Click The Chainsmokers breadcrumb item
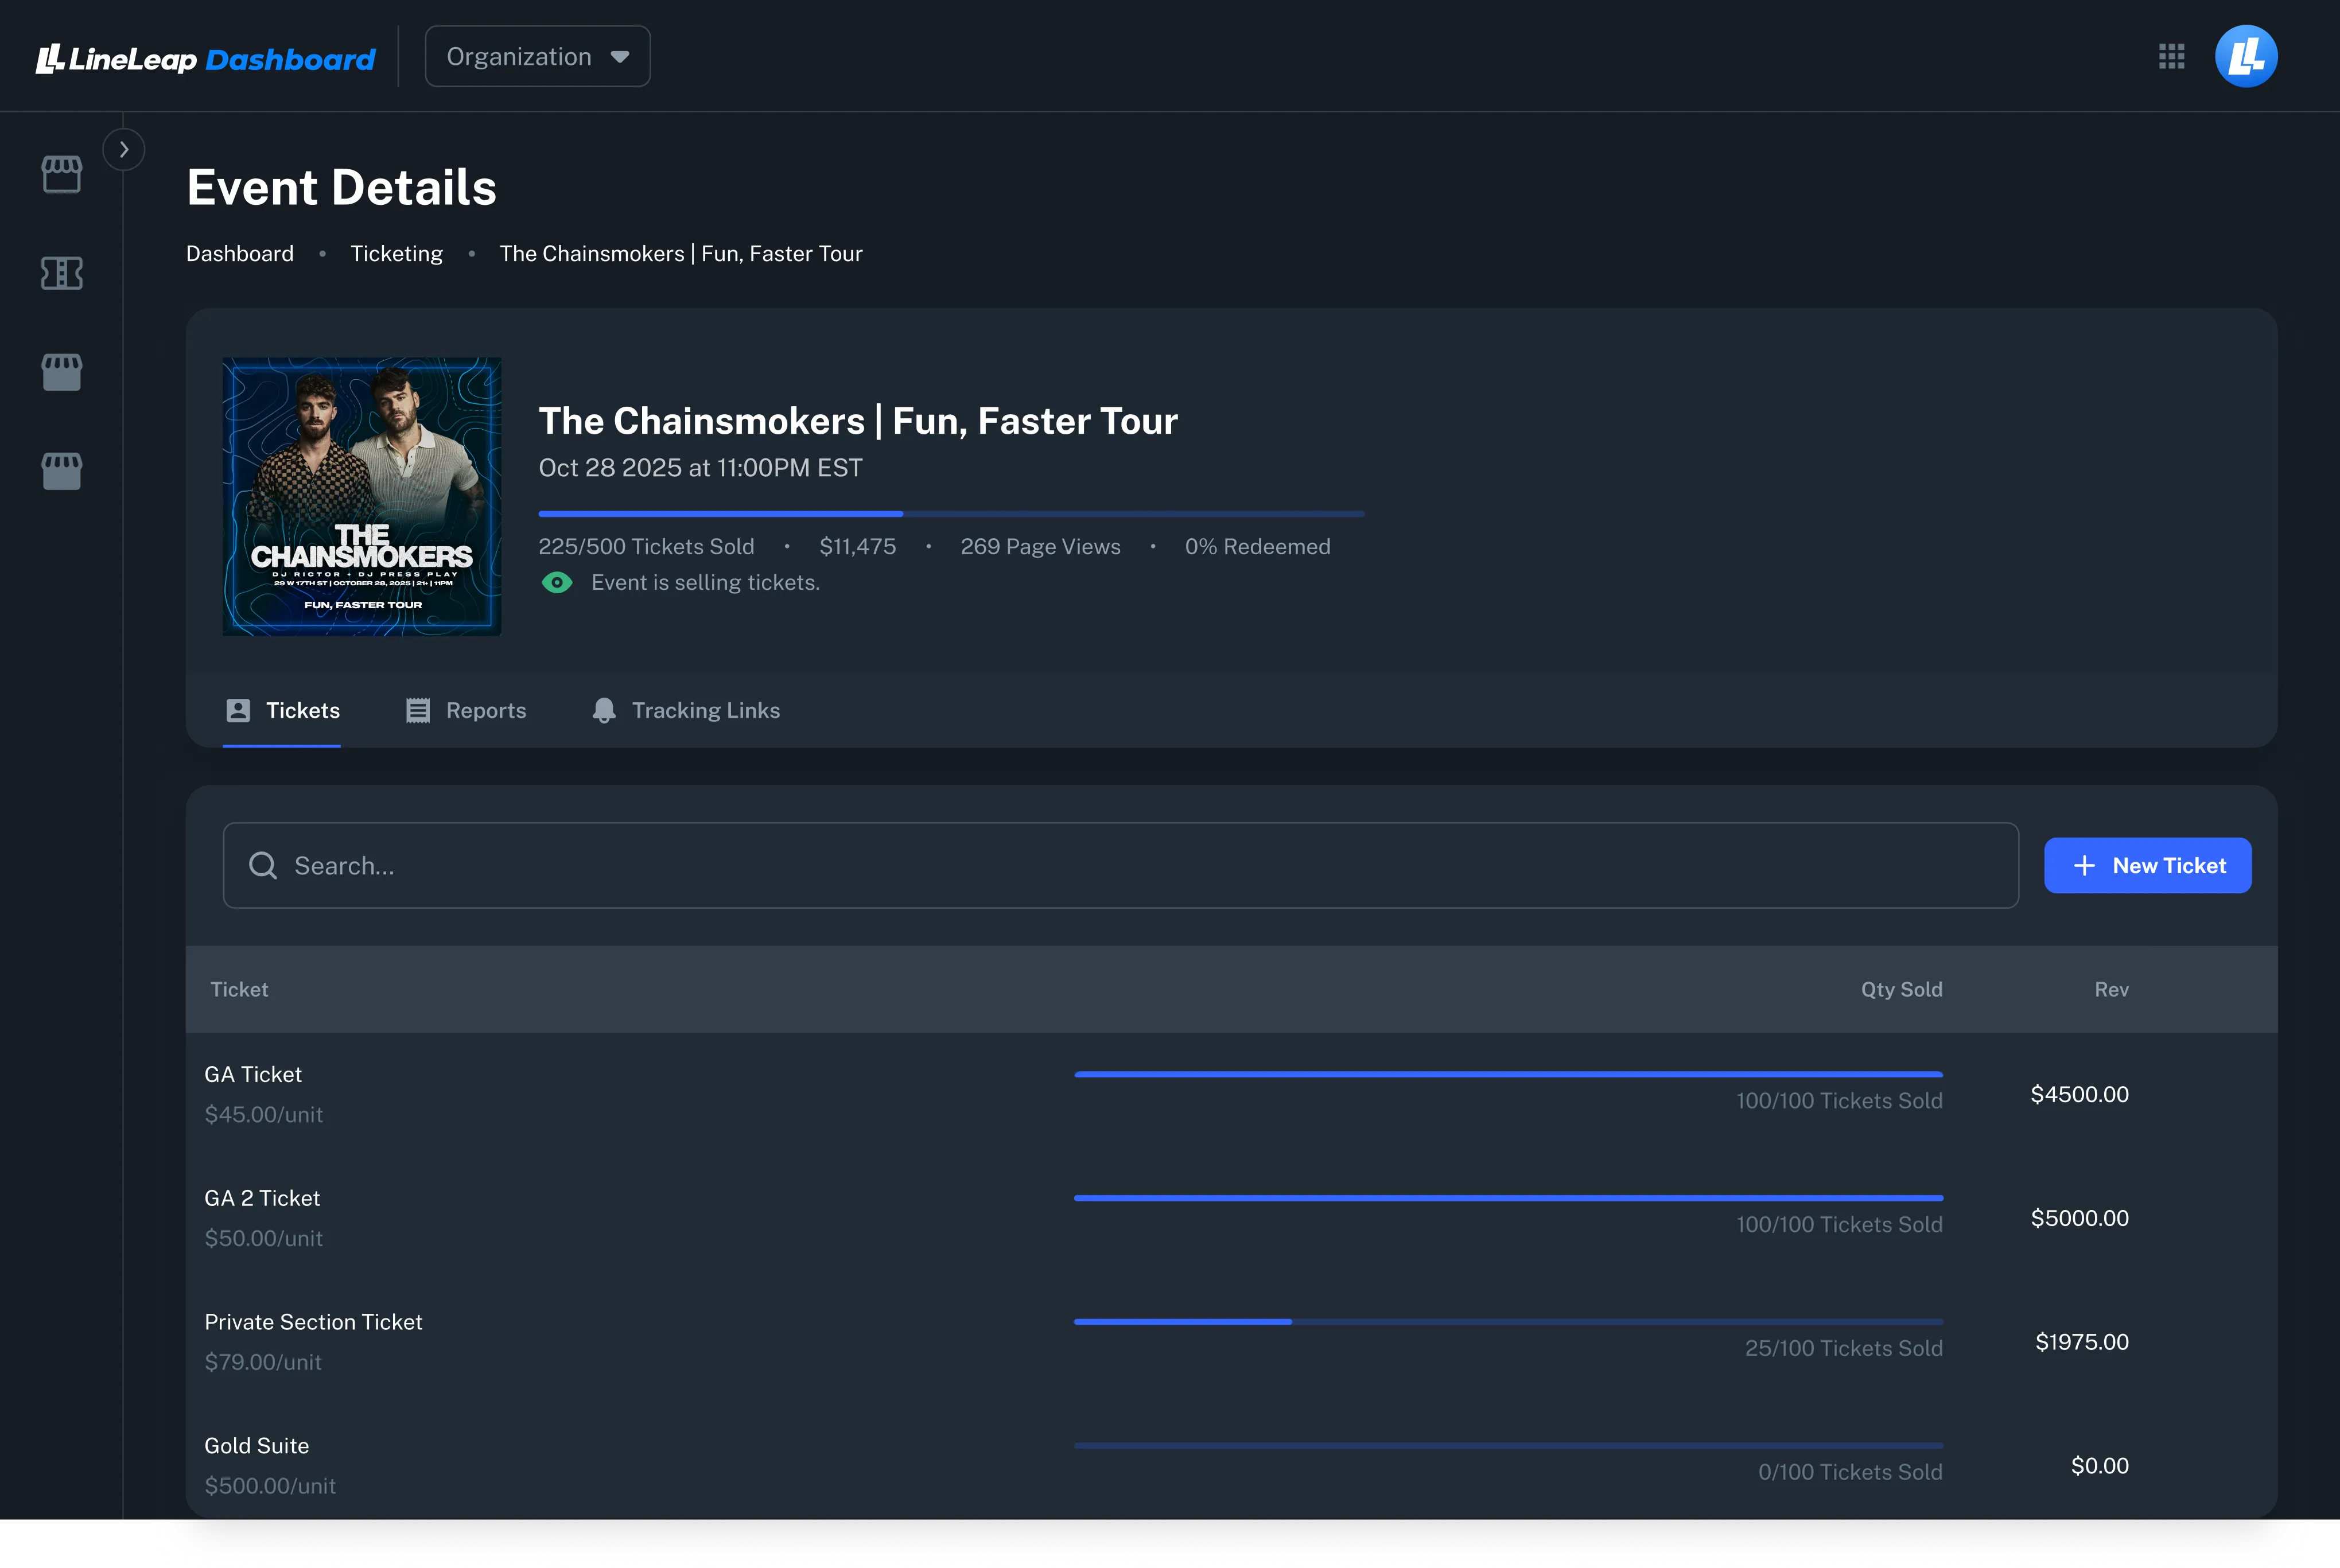Screen dimensions: 2340x1568 click(681, 254)
